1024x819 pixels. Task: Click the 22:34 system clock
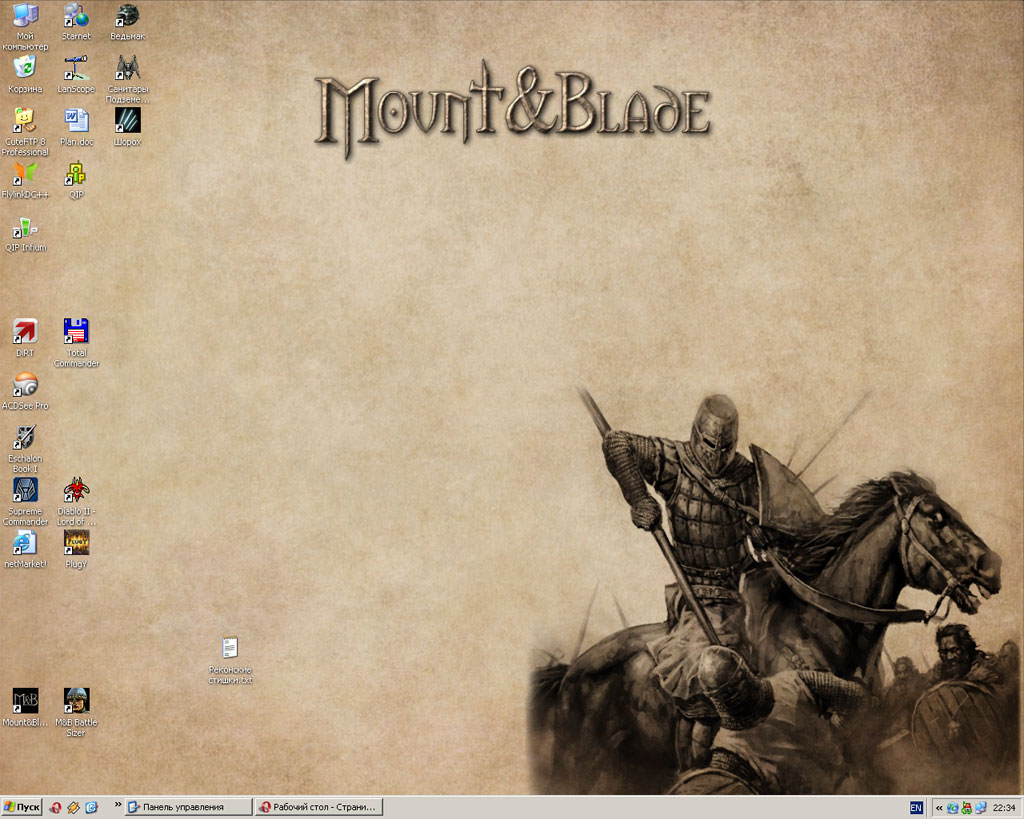click(1004, 808)
